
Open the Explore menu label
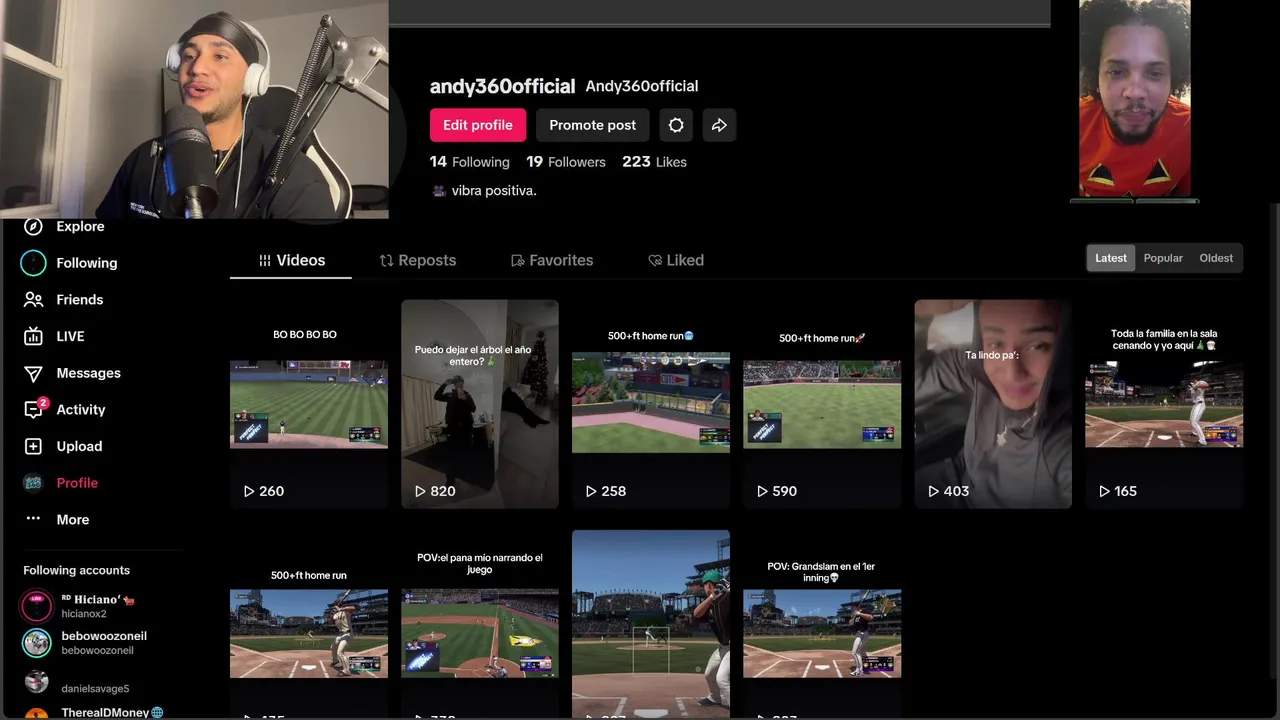[x=80, y=227]
